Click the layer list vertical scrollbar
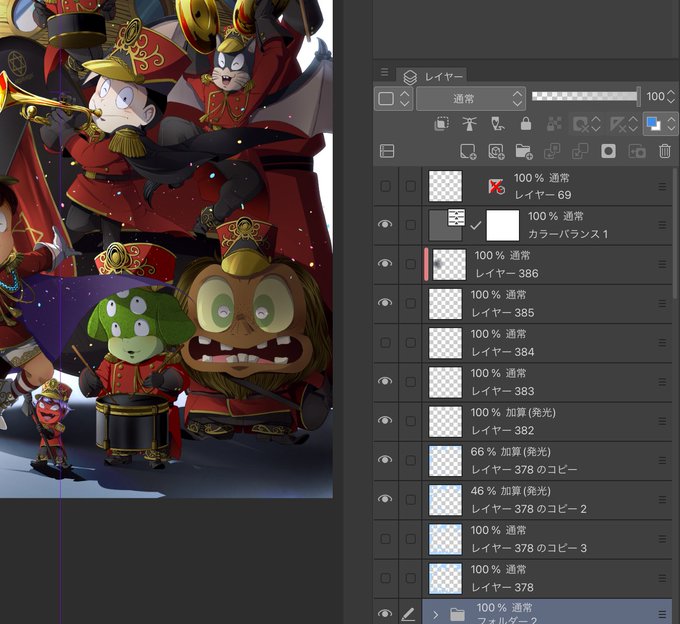This screenshot has width=680, height=624. point(675,234)
